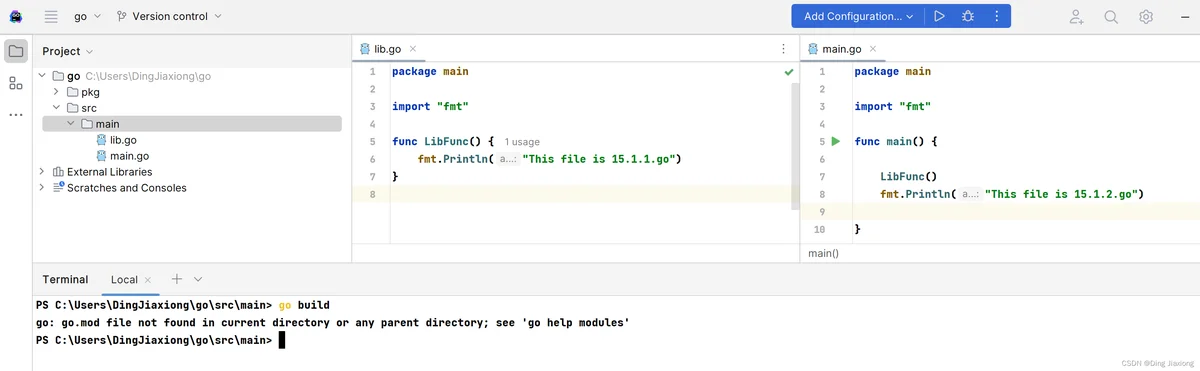1200x371 pixels.
Task: Close the lib.go tab
Action: [x=413, y=48]
